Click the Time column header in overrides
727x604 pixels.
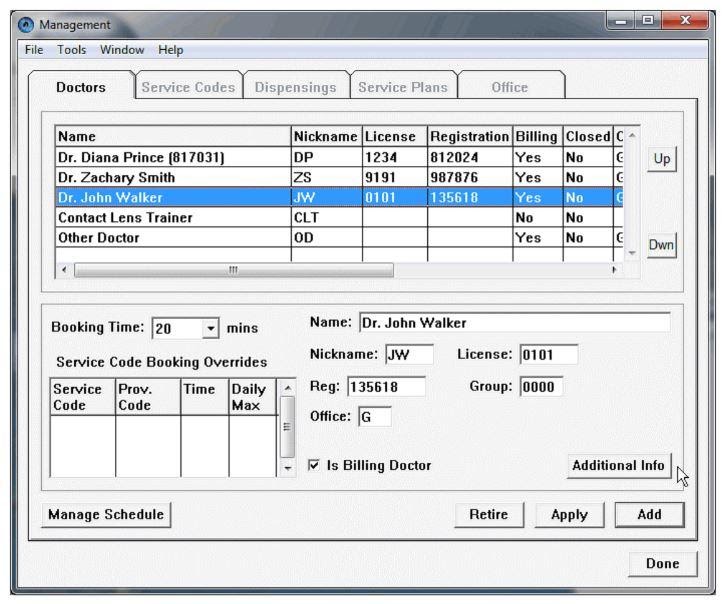(x=204, y=397)
